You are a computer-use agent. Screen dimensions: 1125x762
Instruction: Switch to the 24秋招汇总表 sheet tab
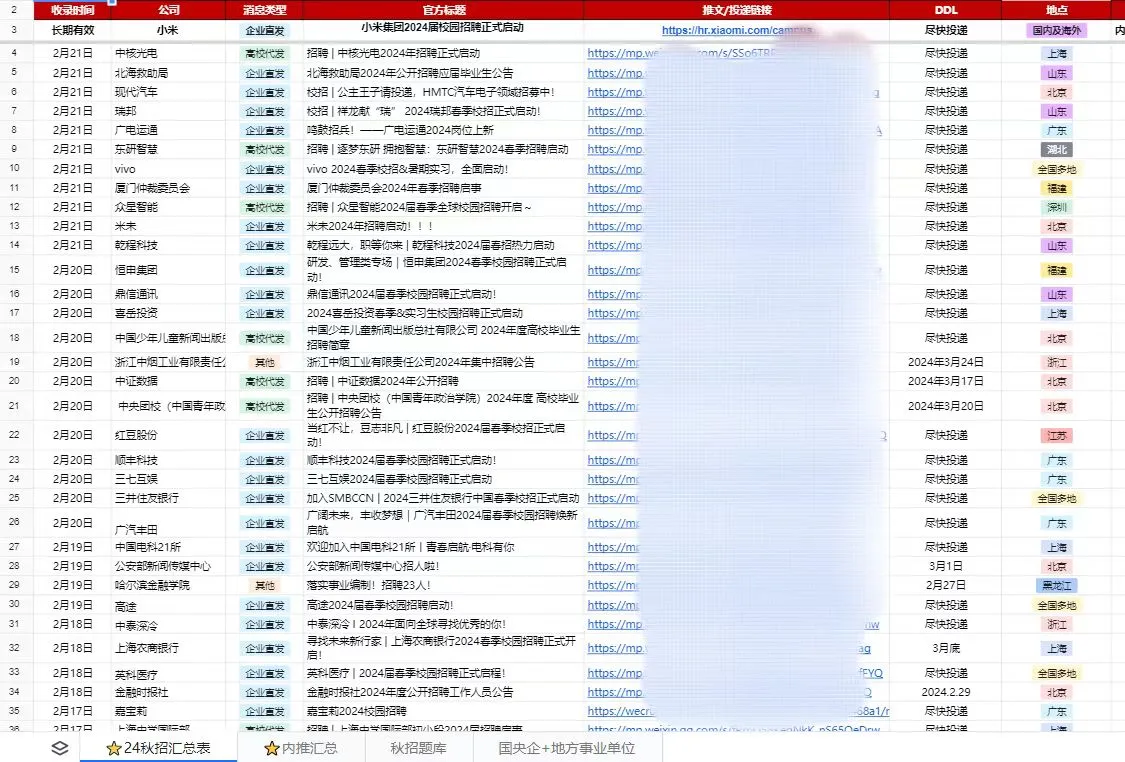(158, 748)
